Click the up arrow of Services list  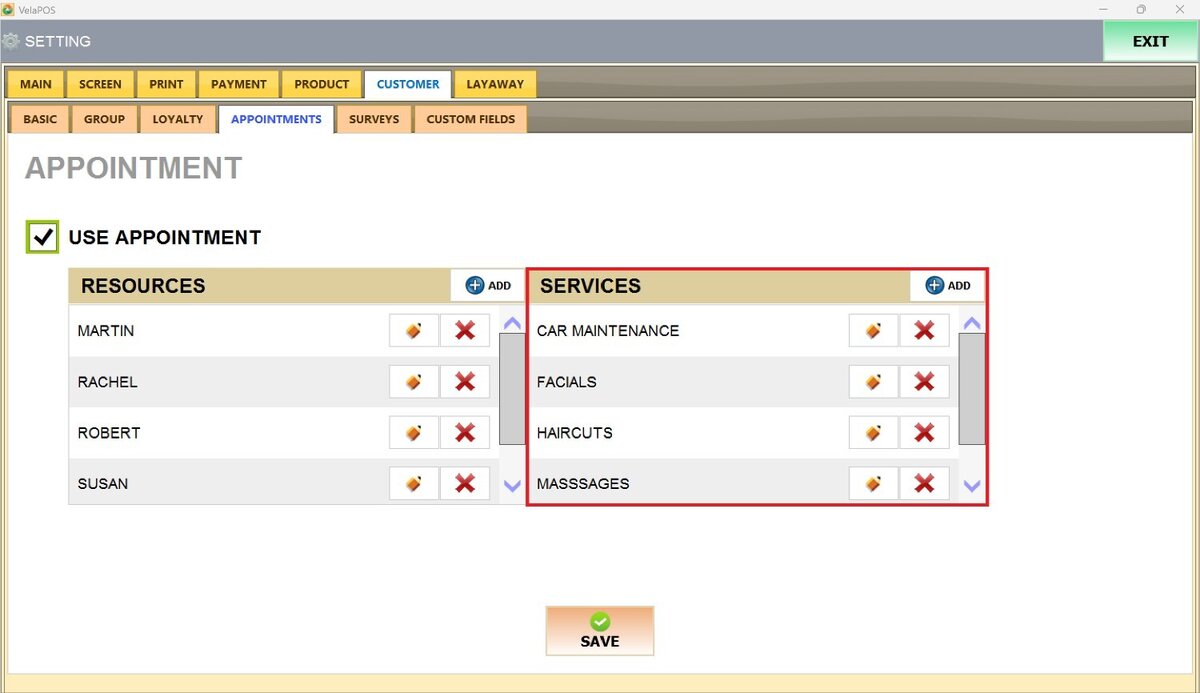coord(971,323)
